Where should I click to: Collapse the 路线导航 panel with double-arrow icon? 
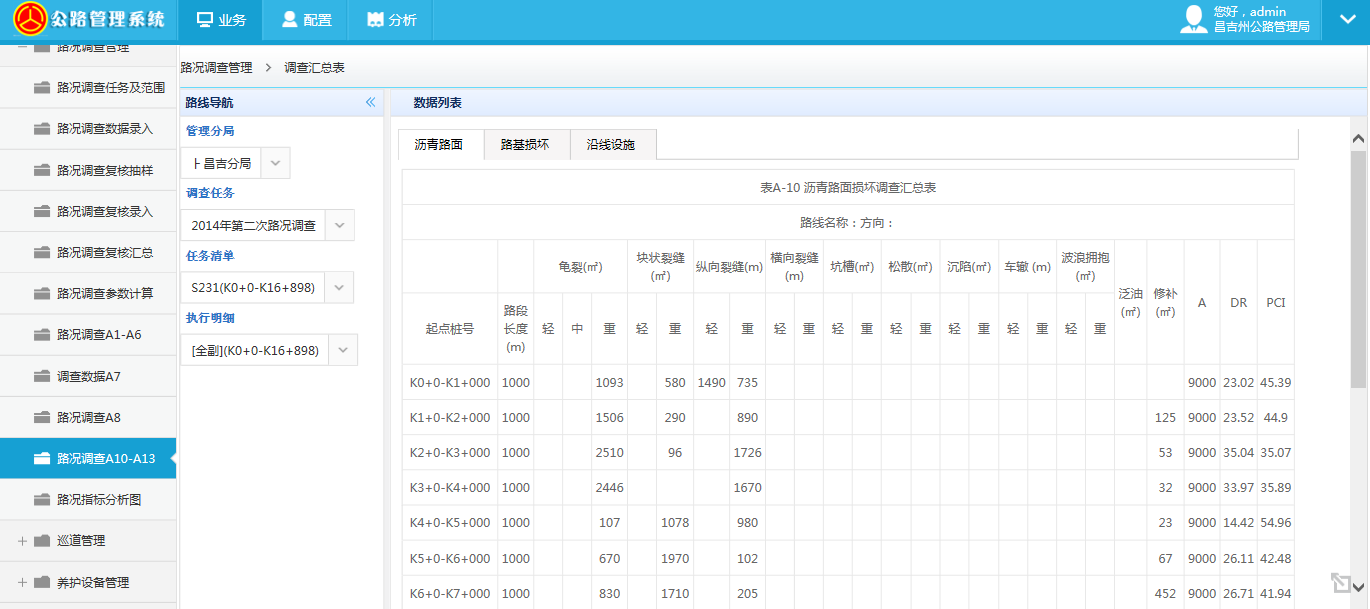(x=370, y=103)
